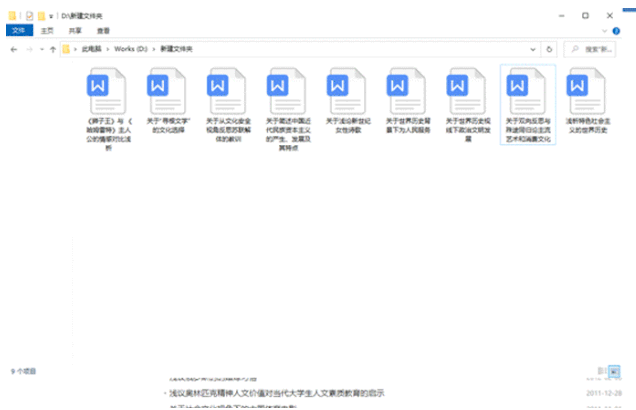Click the Properties quick access icon

pos(29,16)
